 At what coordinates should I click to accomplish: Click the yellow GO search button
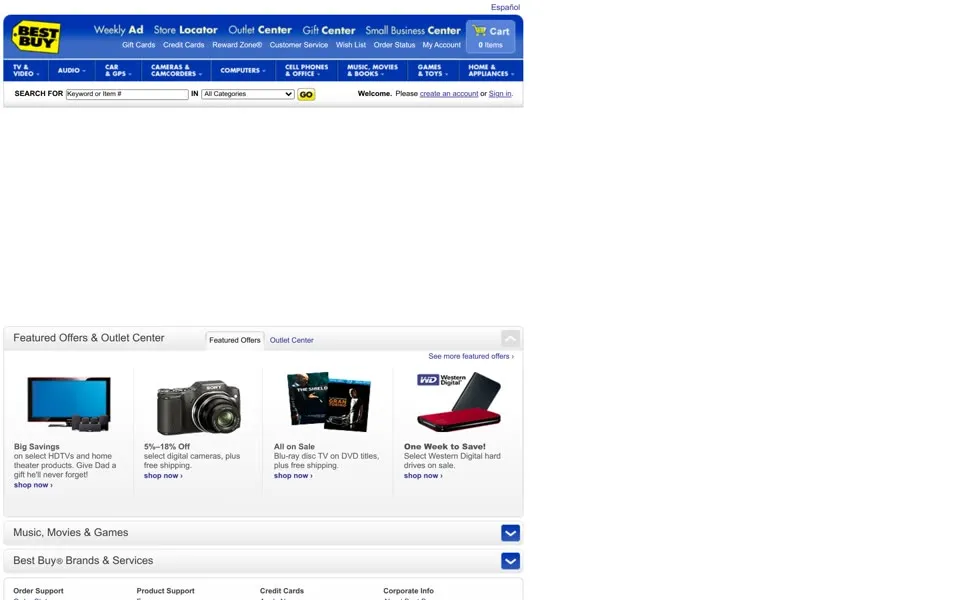[x=306, y=95]
